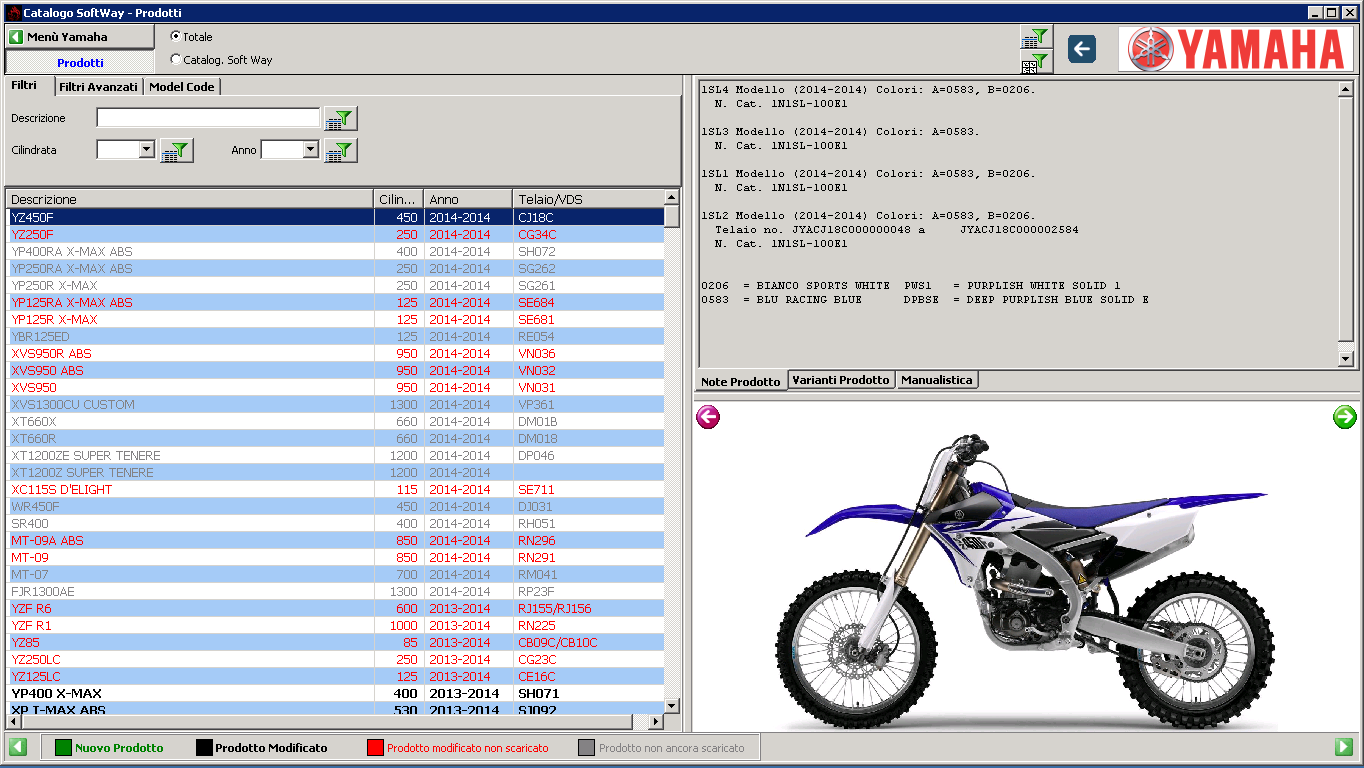
Task: Click the Menù Yamaha button
Action: pos(80,37)
